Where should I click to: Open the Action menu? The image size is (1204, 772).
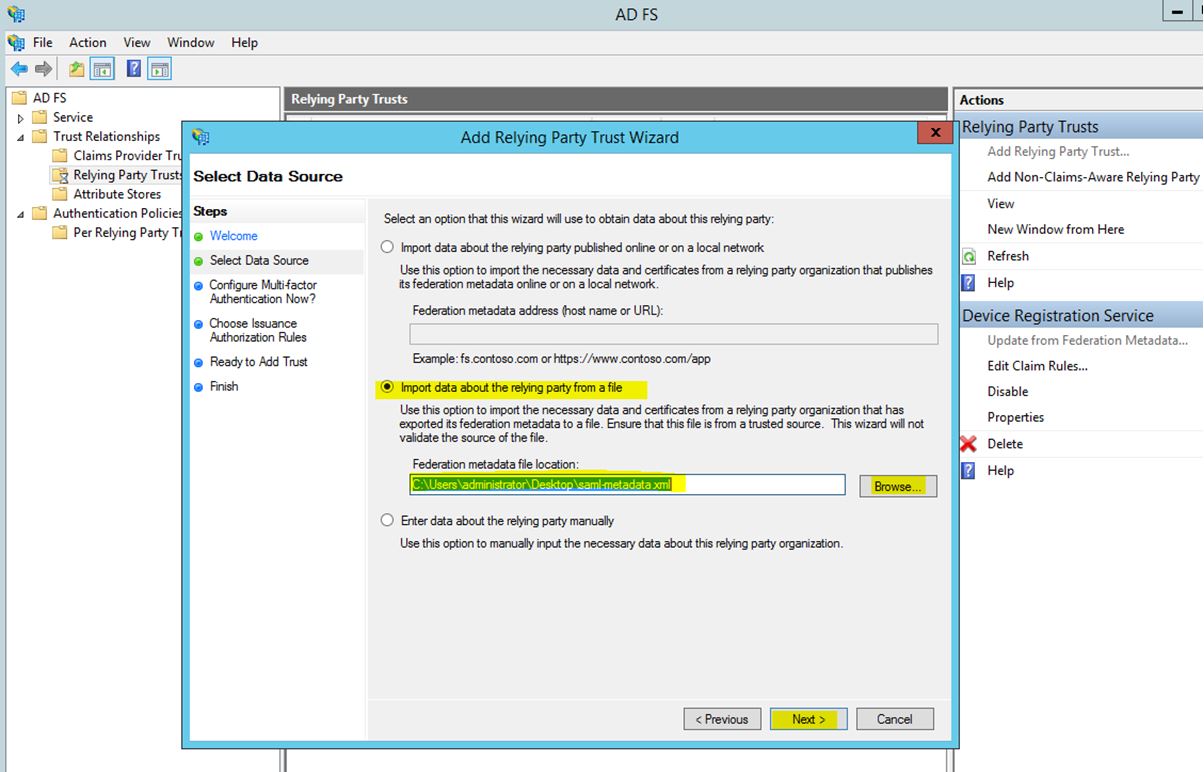tap(87, 42)
